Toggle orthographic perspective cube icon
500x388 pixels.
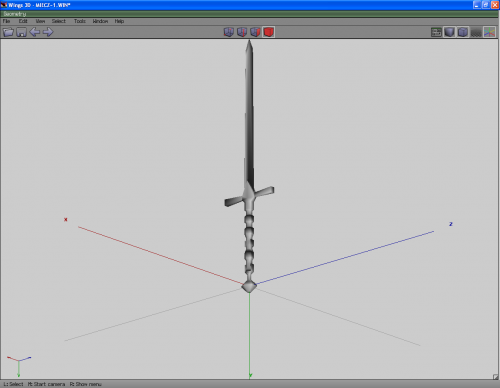pyautogui.click(x=463, y=32)
